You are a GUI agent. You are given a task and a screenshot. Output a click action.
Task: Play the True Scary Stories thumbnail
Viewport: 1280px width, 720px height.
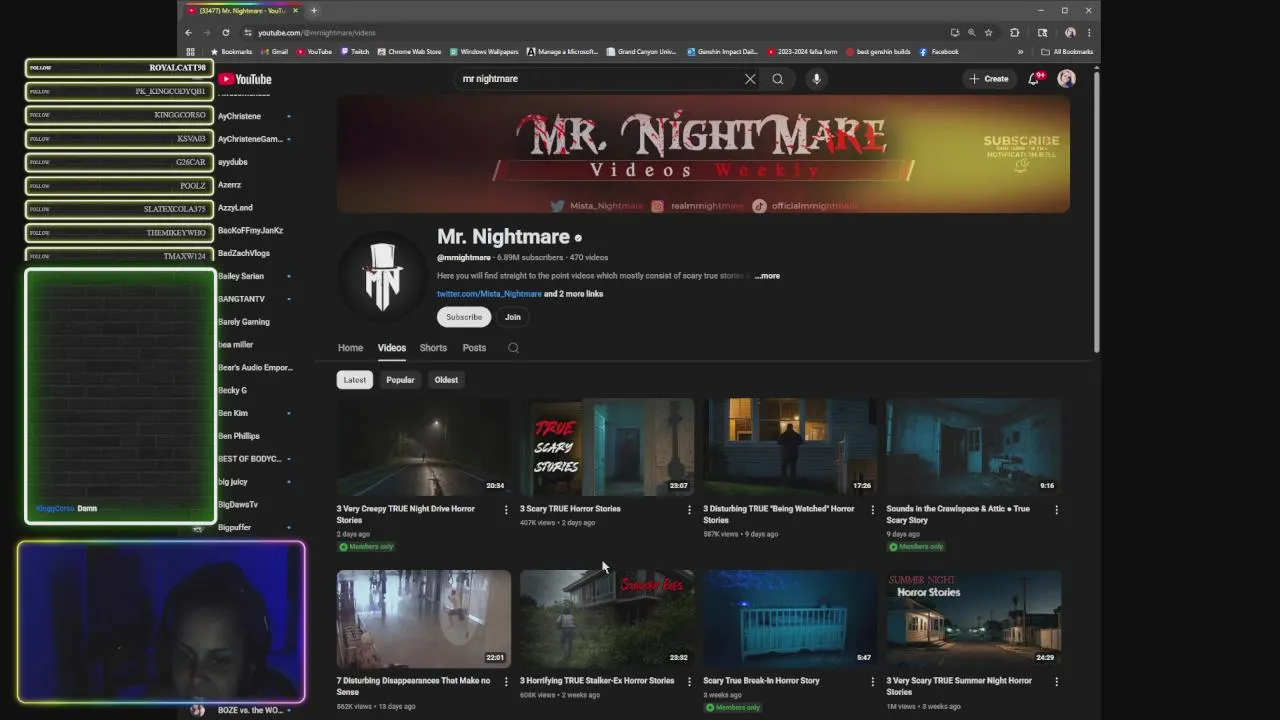(x=606, y=447)
